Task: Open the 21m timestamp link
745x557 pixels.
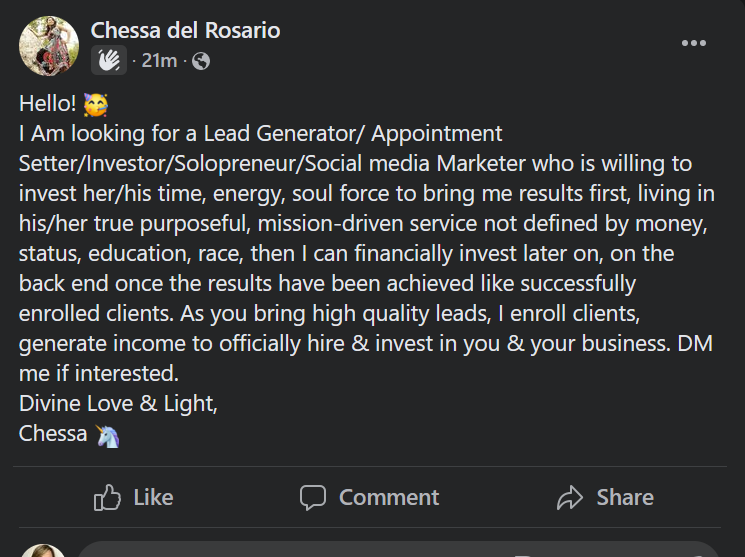Action: 159,61
